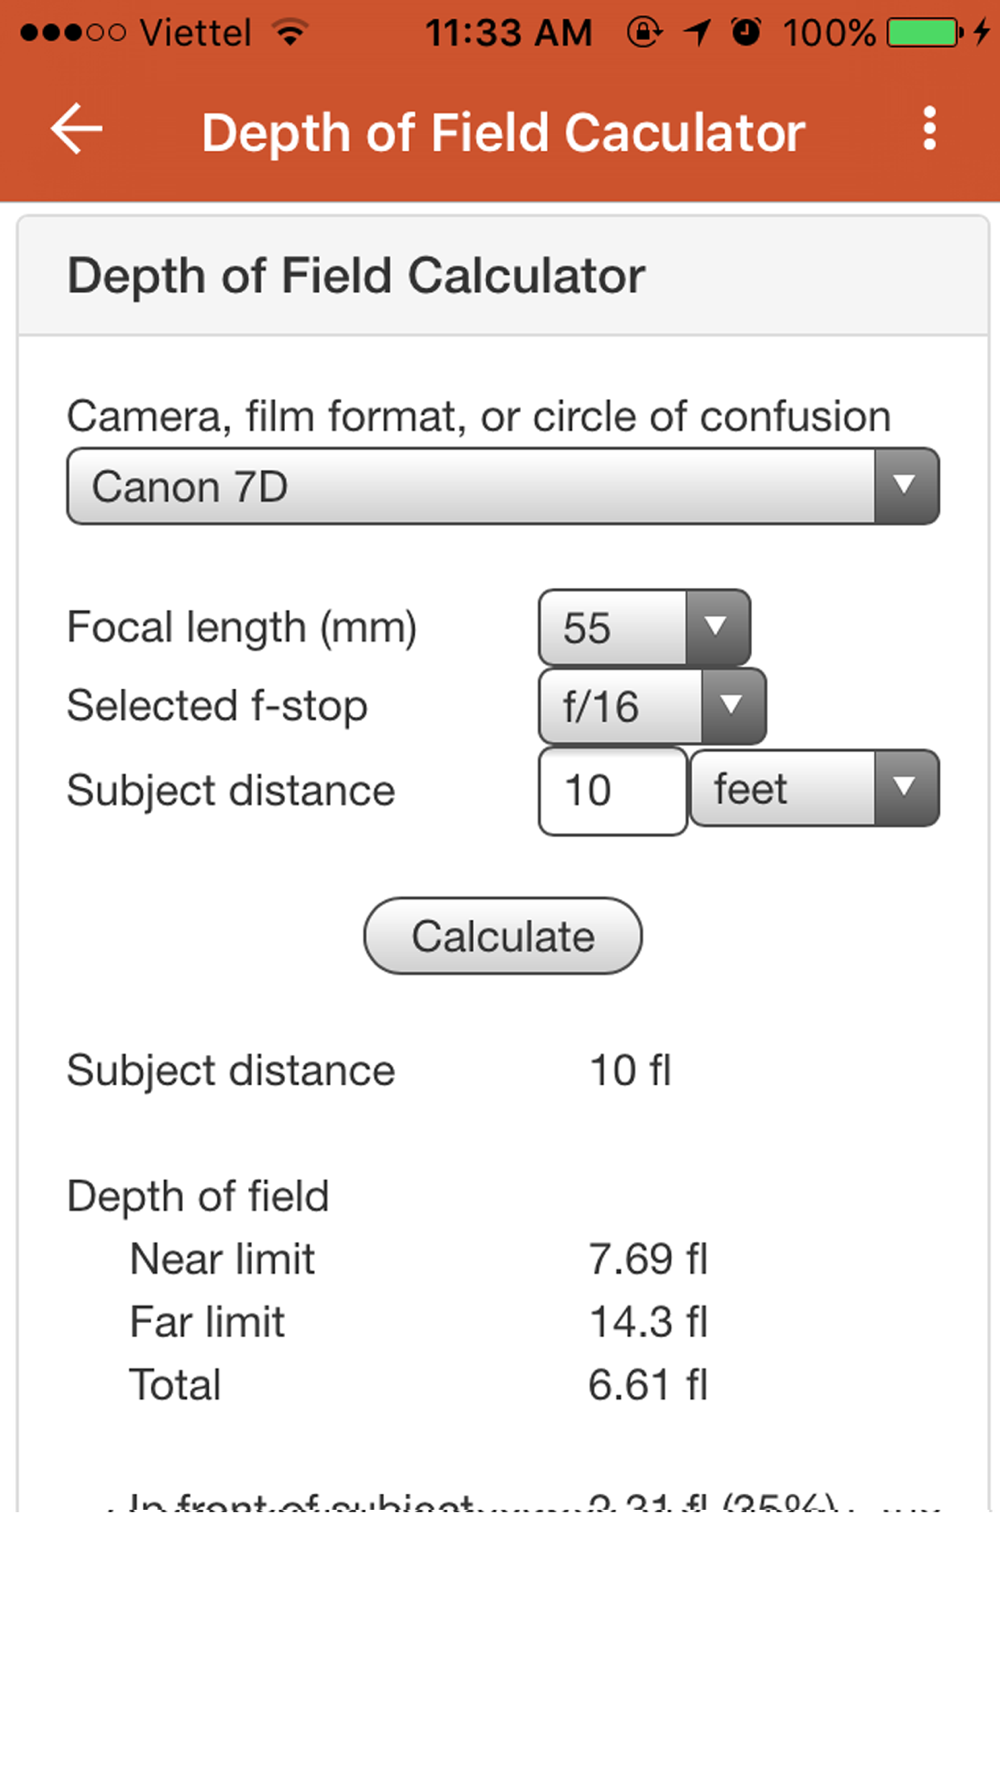1000x1778 pixels.
Task: Tap the back arrow icon
Action: pos(77,130)
